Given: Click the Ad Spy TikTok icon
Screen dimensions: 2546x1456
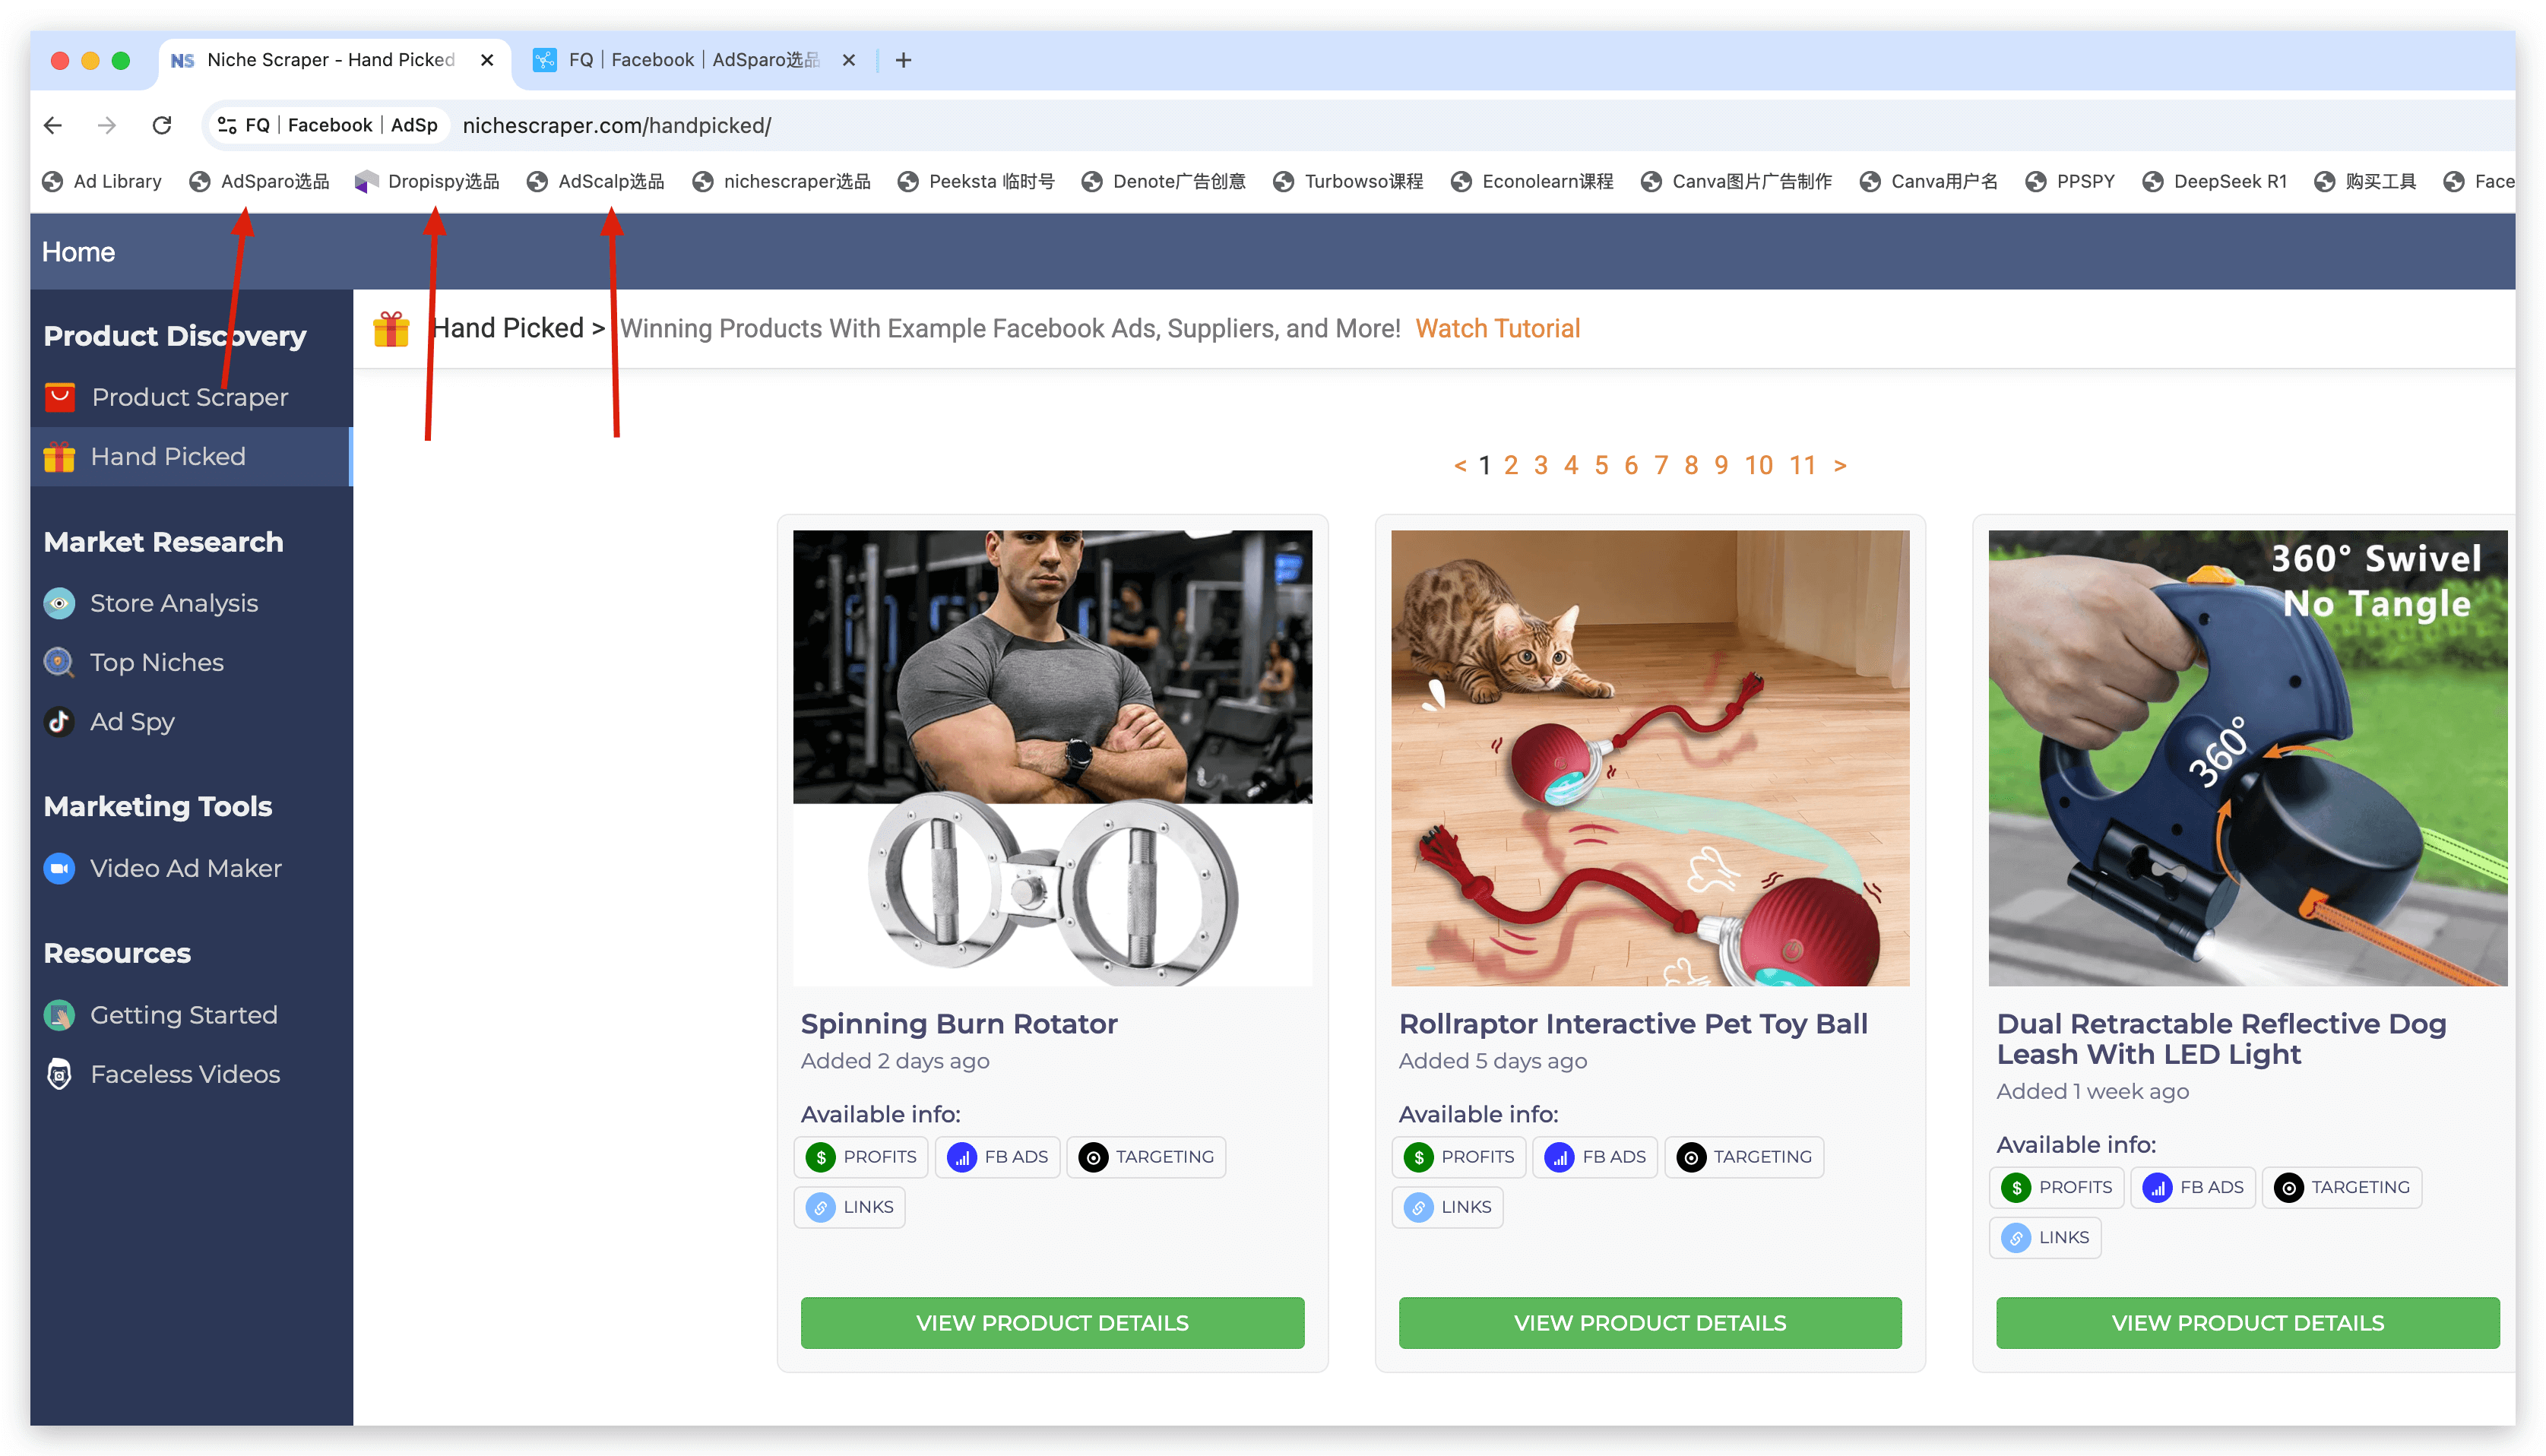Looking at the screenshot, I should pyautogui.click(x=60, y=721).
